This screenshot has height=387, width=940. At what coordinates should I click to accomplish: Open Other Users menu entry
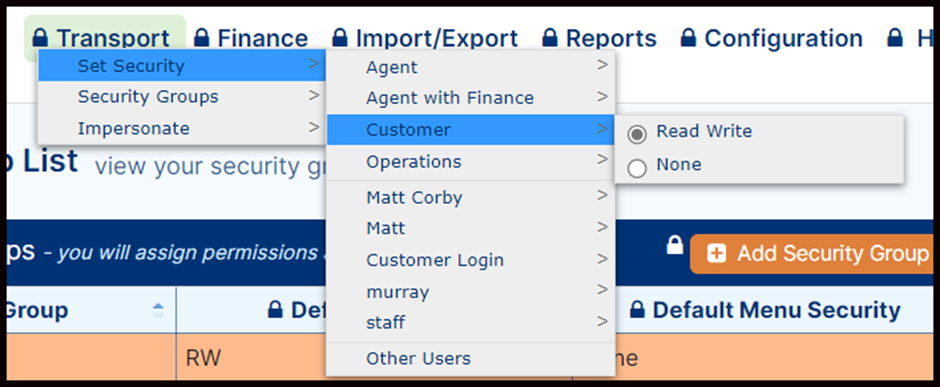pos(471,358)
